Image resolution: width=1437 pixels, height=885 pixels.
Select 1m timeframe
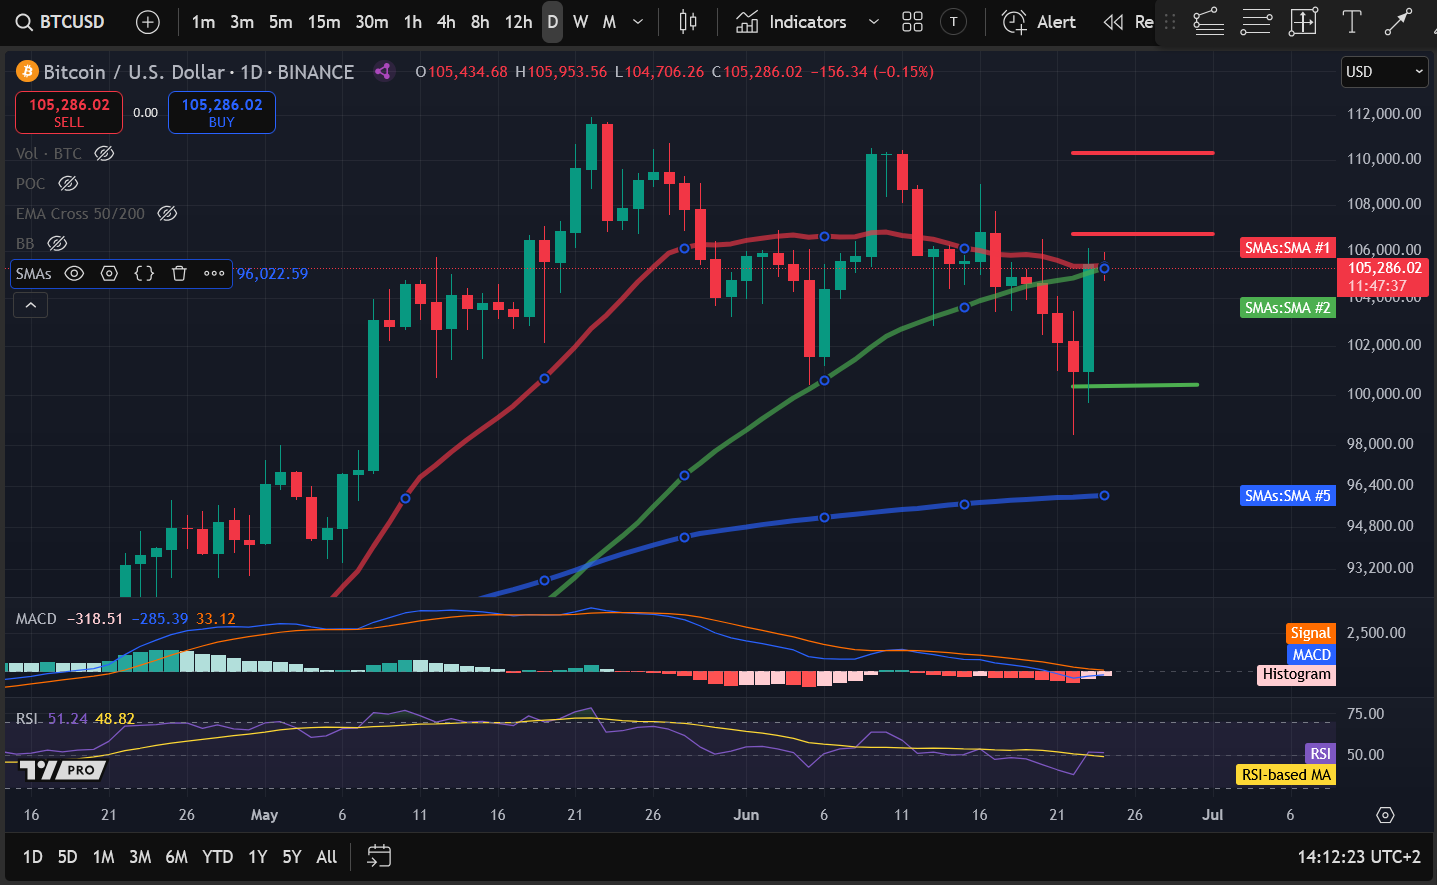click(203, 22)
